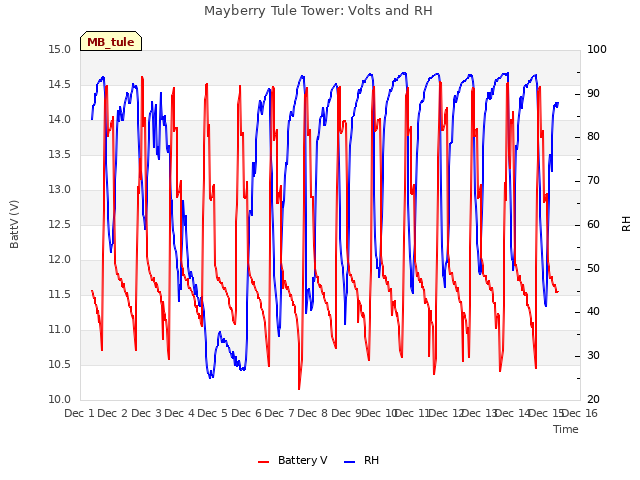Click the 90 right-axis RH tick label
The width and height of the screenshot is (640, 480).
[x=593, y=93]
